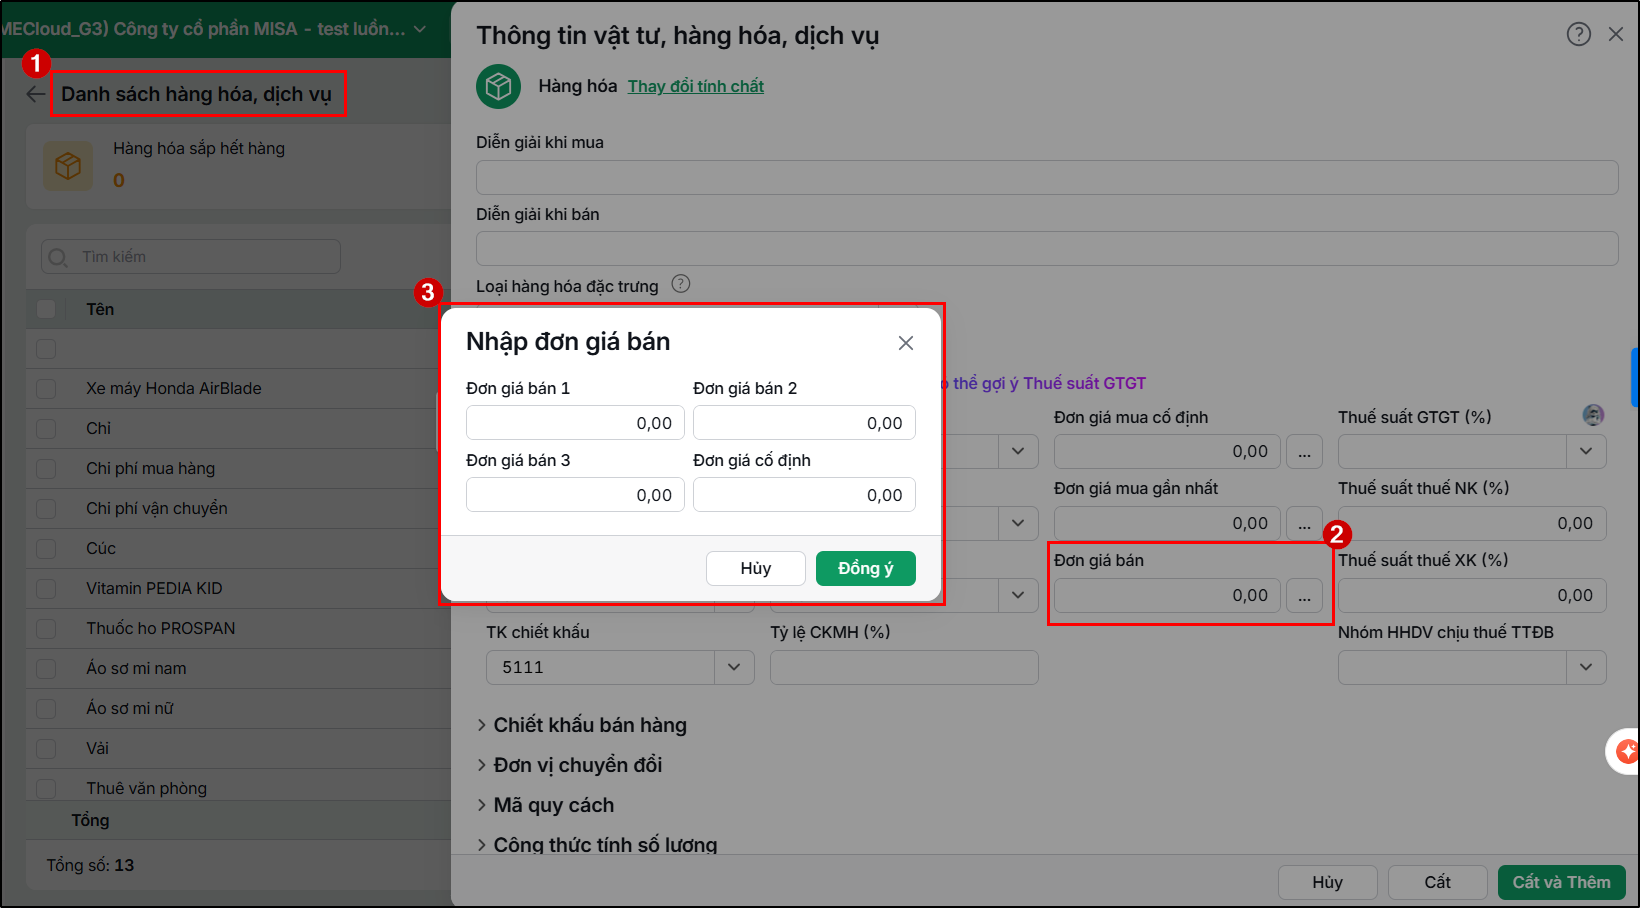
Task: Click the search magnifier icon in Tìm kiếm
Action: click(x=58, y=257)
